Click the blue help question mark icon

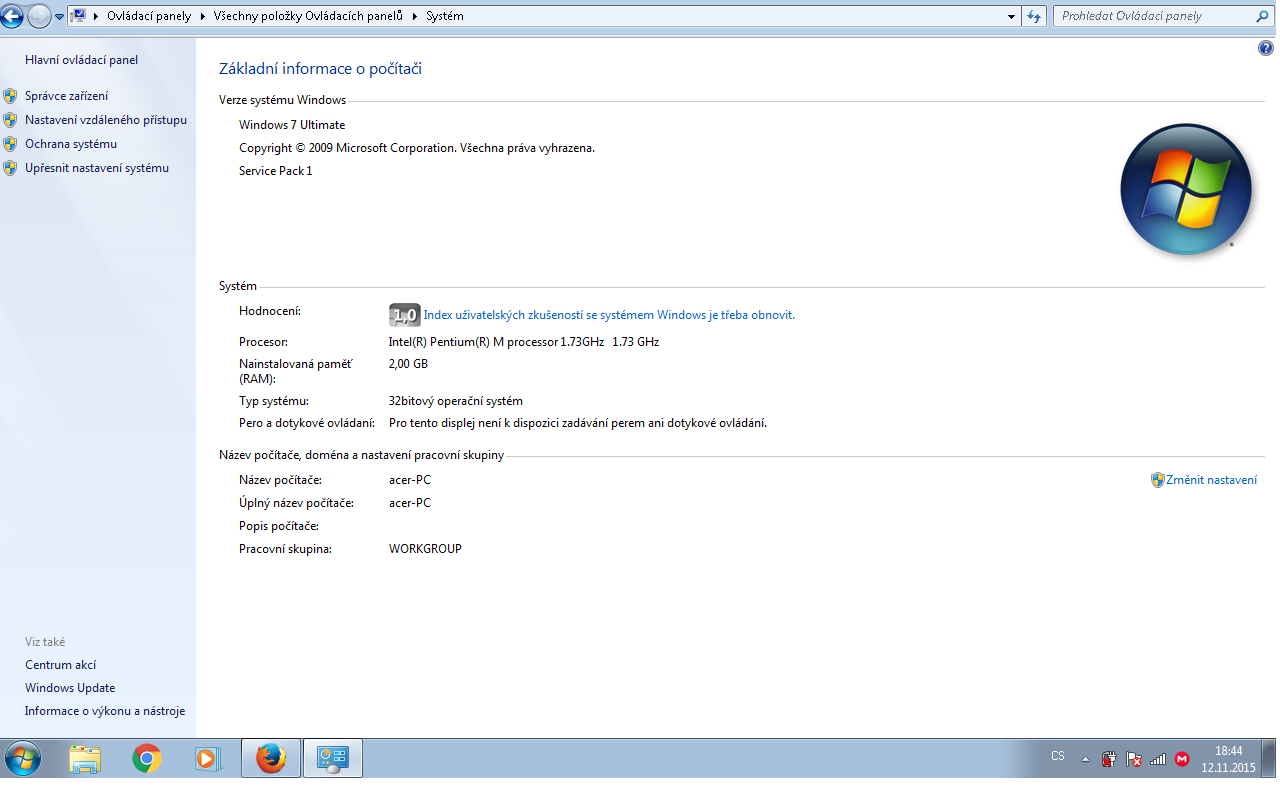[x=1266, y=48]
